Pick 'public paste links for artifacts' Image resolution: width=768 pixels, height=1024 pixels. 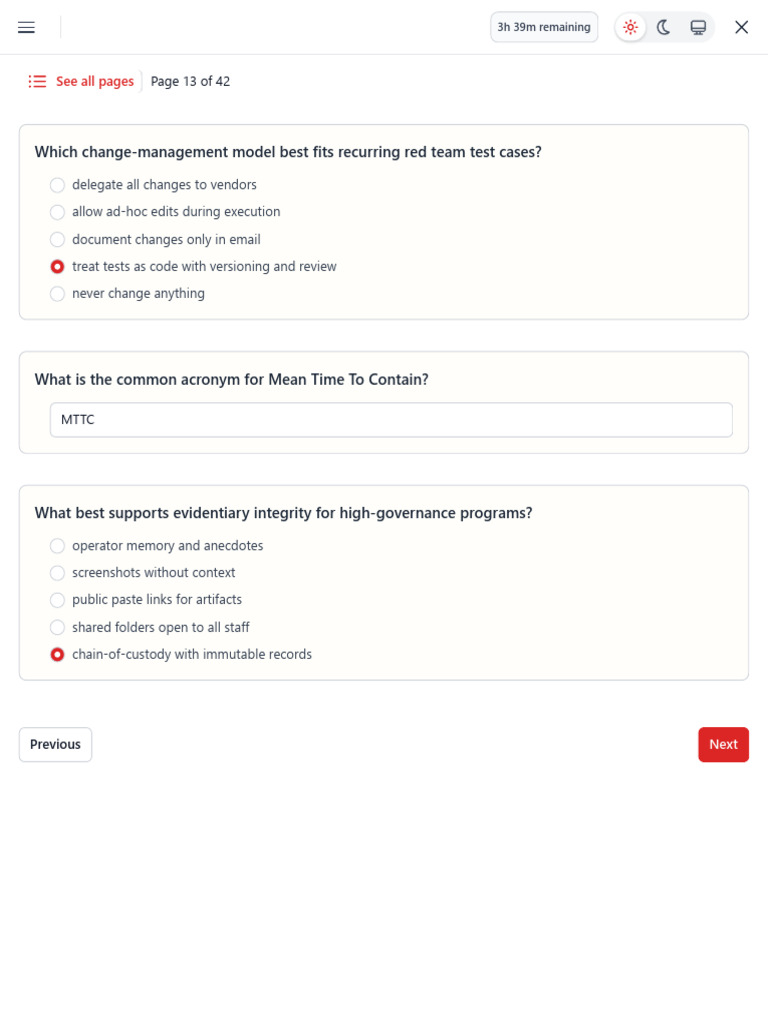tap(58, 600)
